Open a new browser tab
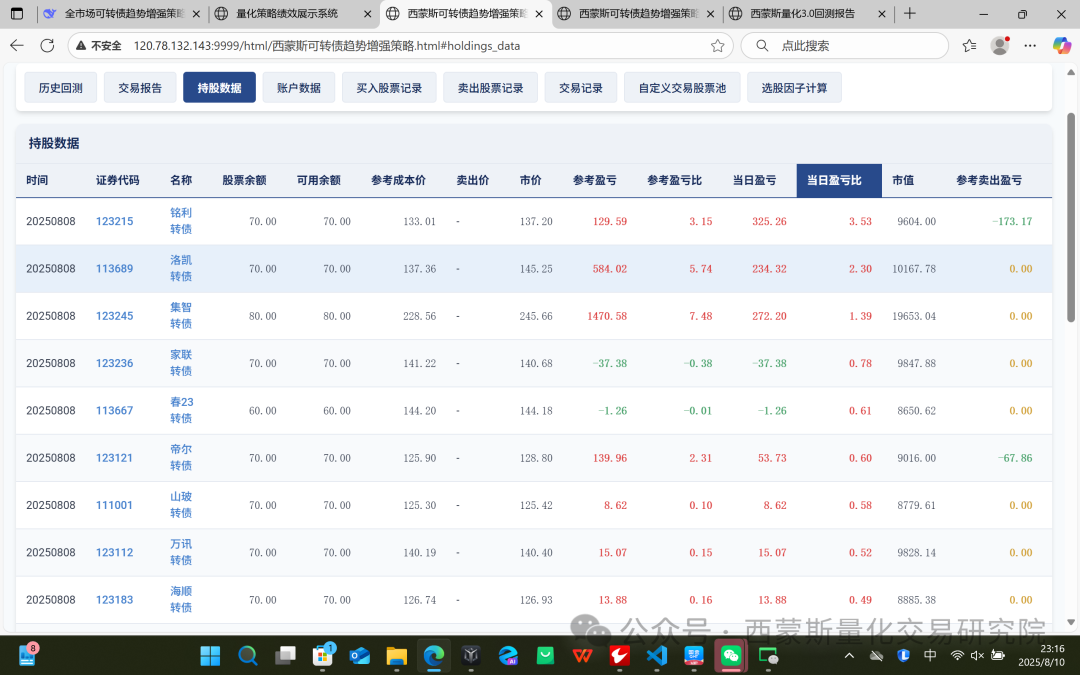This screenshot has height=675, width=1080. pyautogui.click(x=909, y=14)
